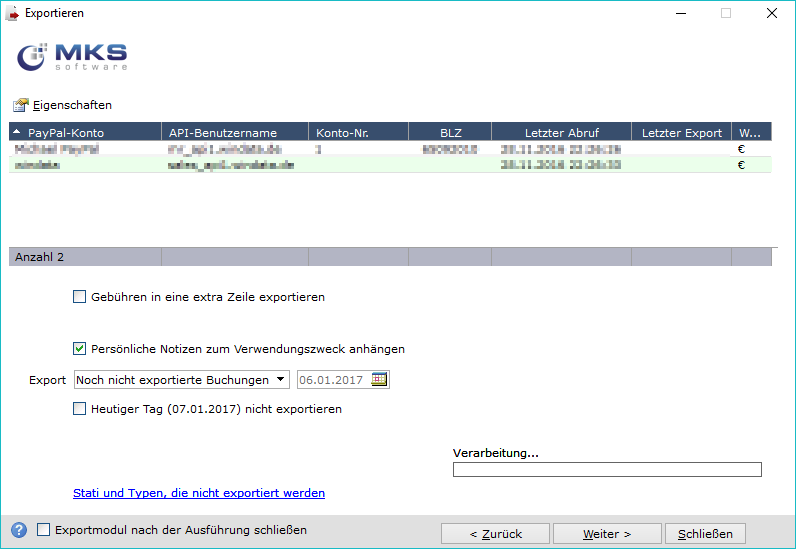Select the green highlighted second account row
The width and height of the screenshot is (796, 549).
click(x=390, y=165)
